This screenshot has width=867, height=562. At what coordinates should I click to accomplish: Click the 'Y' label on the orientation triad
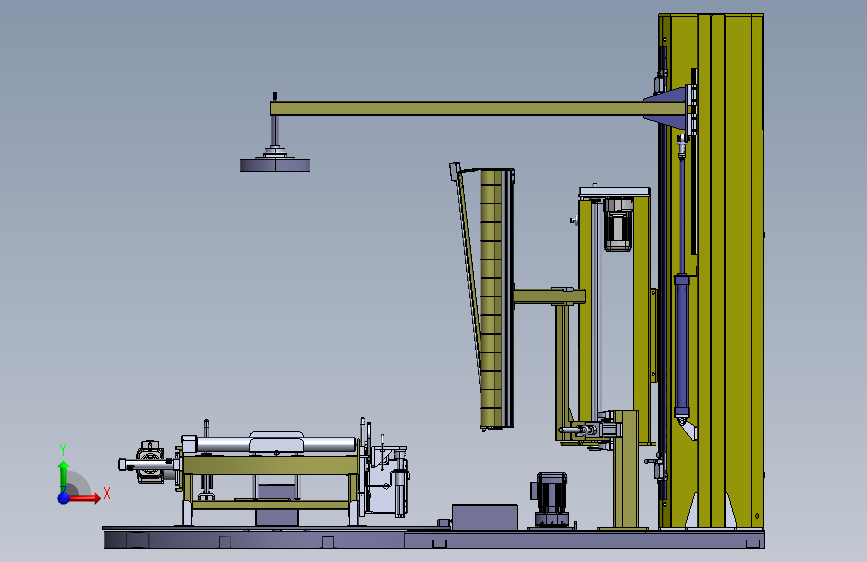point(63,450)
